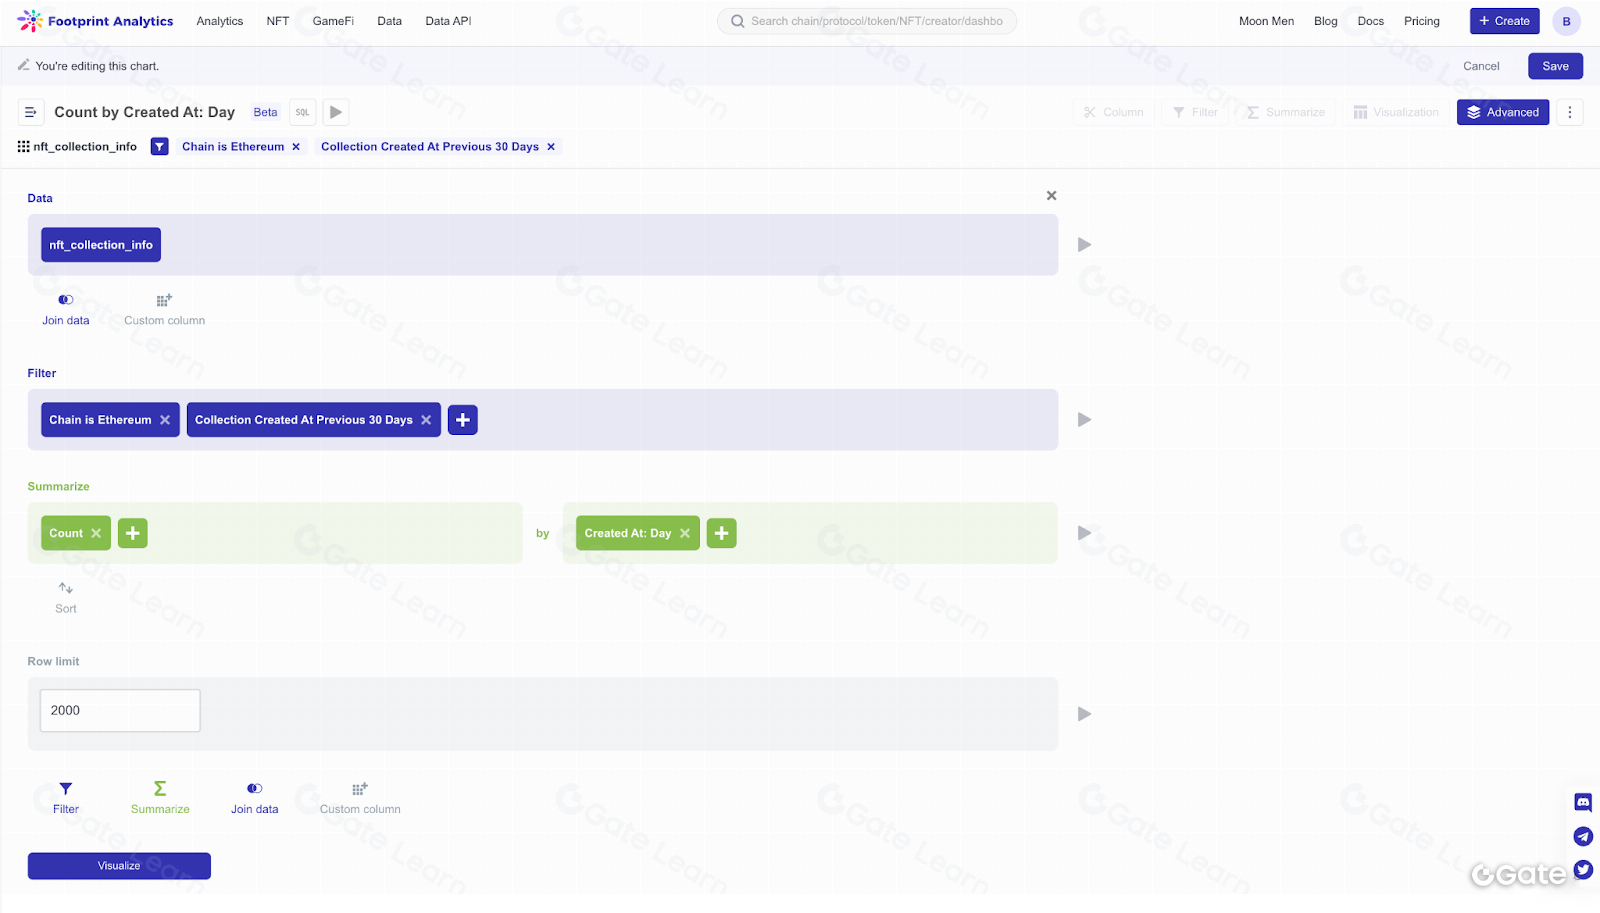Open the Discord link icon
This screenshot has width=1600, height=913.
[1583, 802]
